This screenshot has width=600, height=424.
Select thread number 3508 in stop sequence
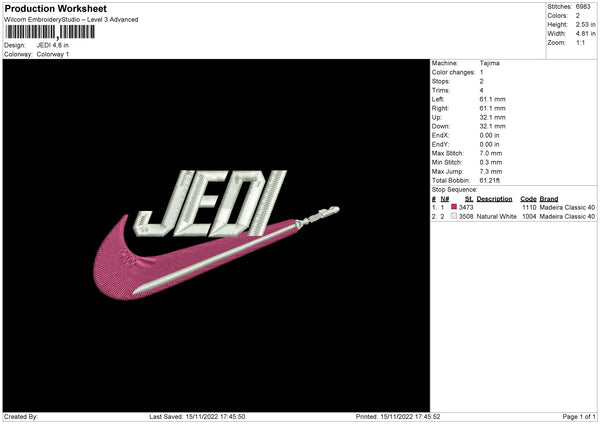click(x=466, y=216)
